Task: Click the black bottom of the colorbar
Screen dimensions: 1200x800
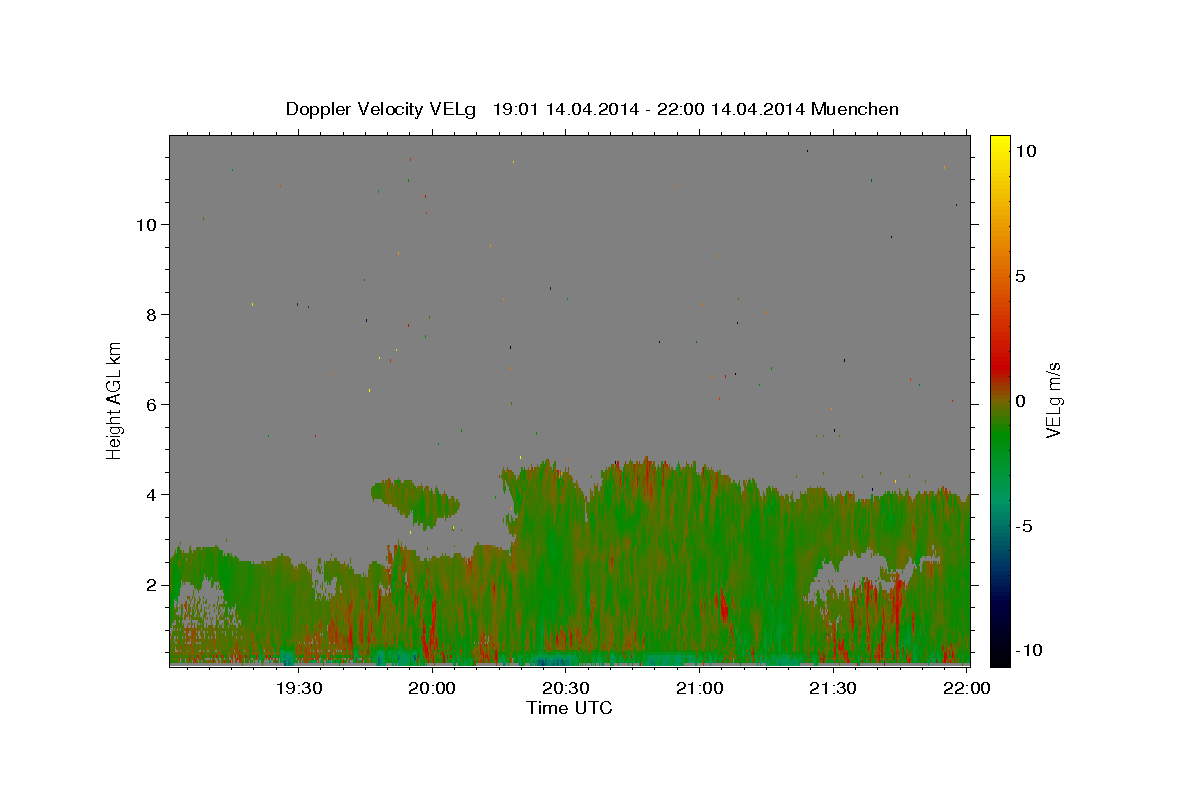Action: click(x=1000, y=650)
